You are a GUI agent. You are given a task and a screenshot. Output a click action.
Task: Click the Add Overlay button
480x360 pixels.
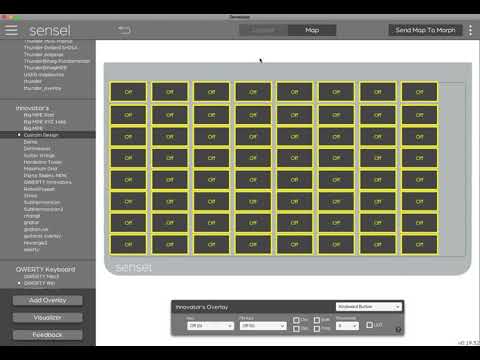point(48,300)
